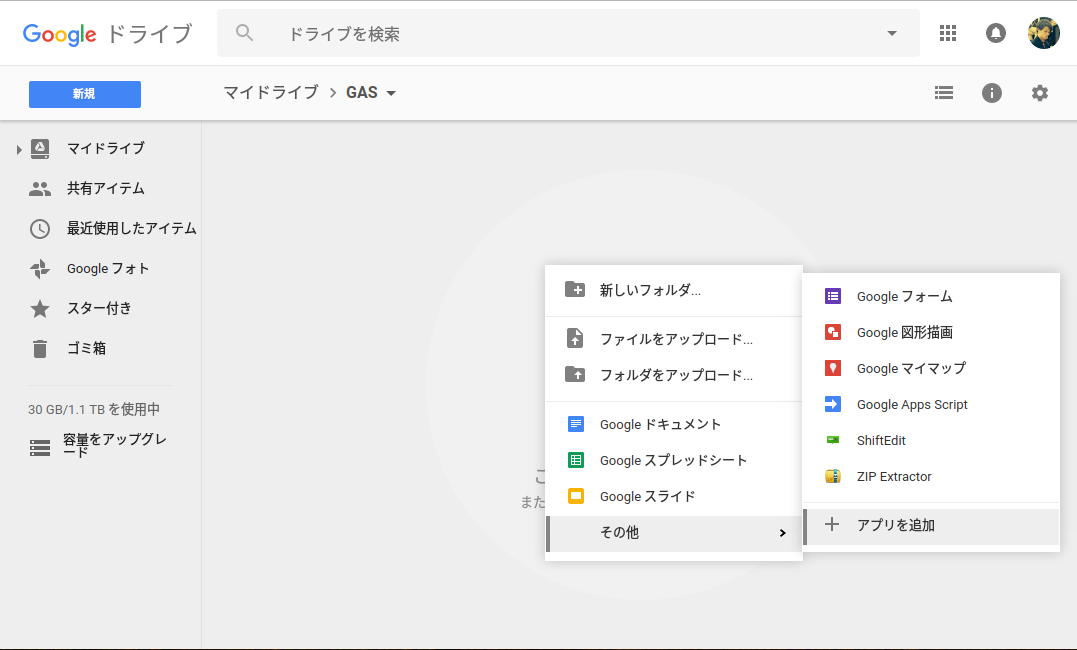Click the Google Forms purple icon
Screen dimensions: 1077x650
[832, 296]
